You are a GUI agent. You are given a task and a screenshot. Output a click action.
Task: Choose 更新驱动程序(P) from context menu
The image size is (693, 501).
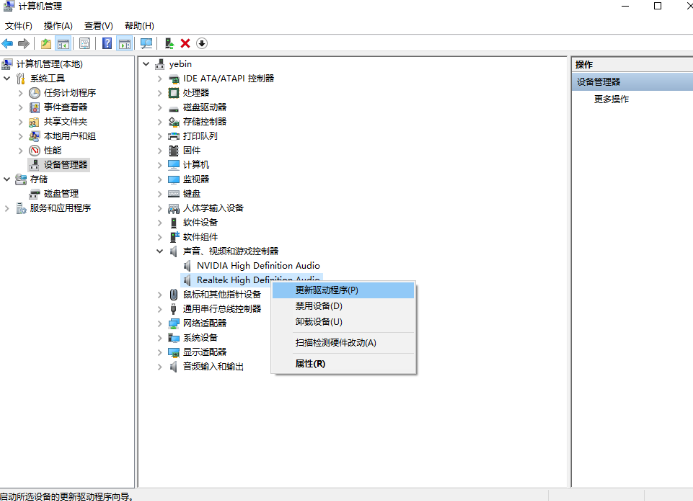point(326,290)
